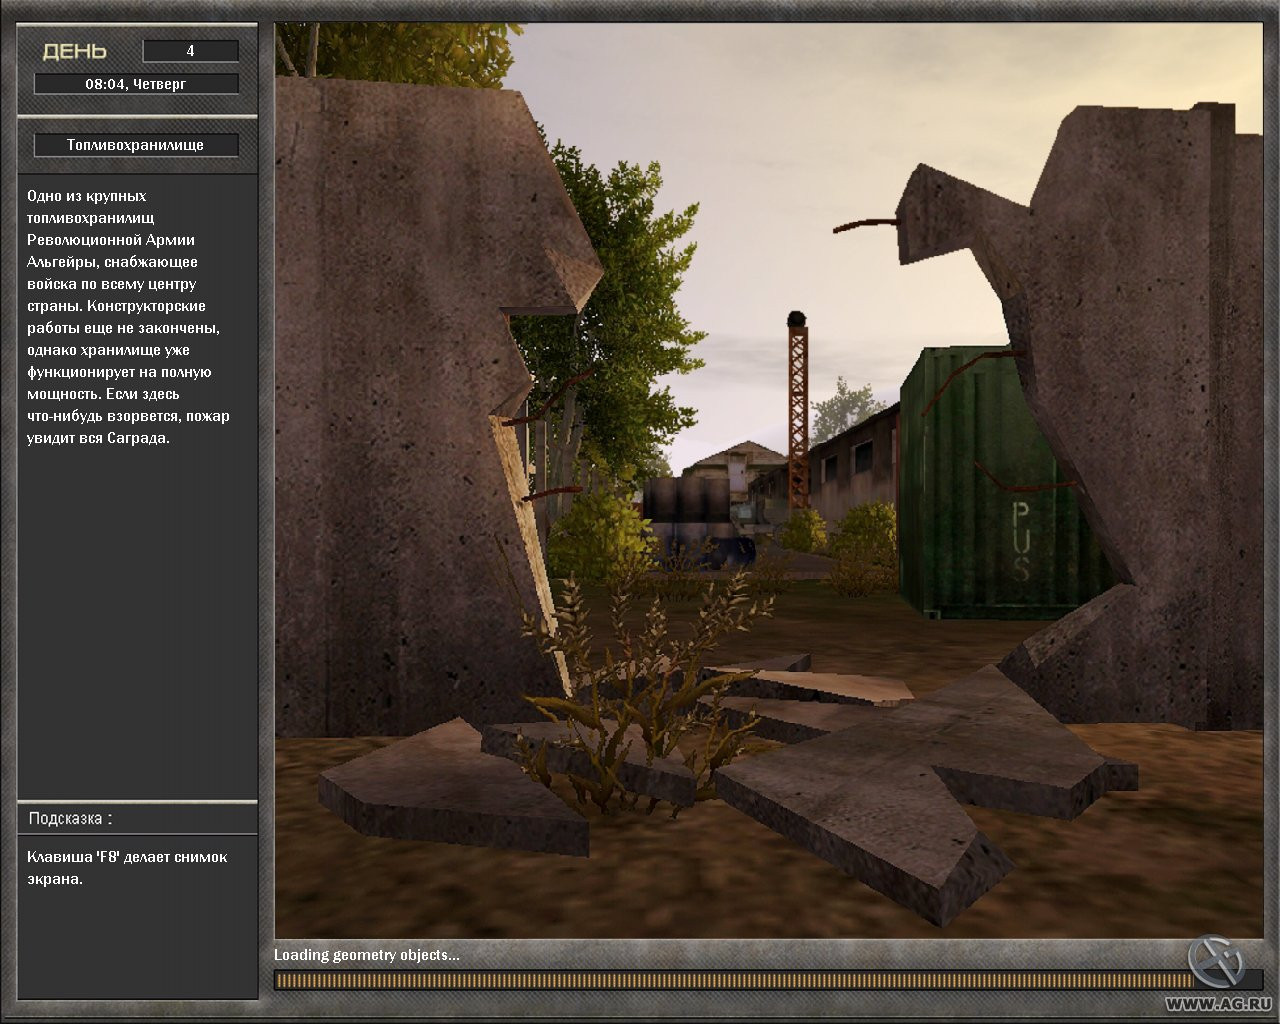Click the location description paragraph text
The height and width of the screenshot is (1024, 1280).
click(x=128, y=317)
